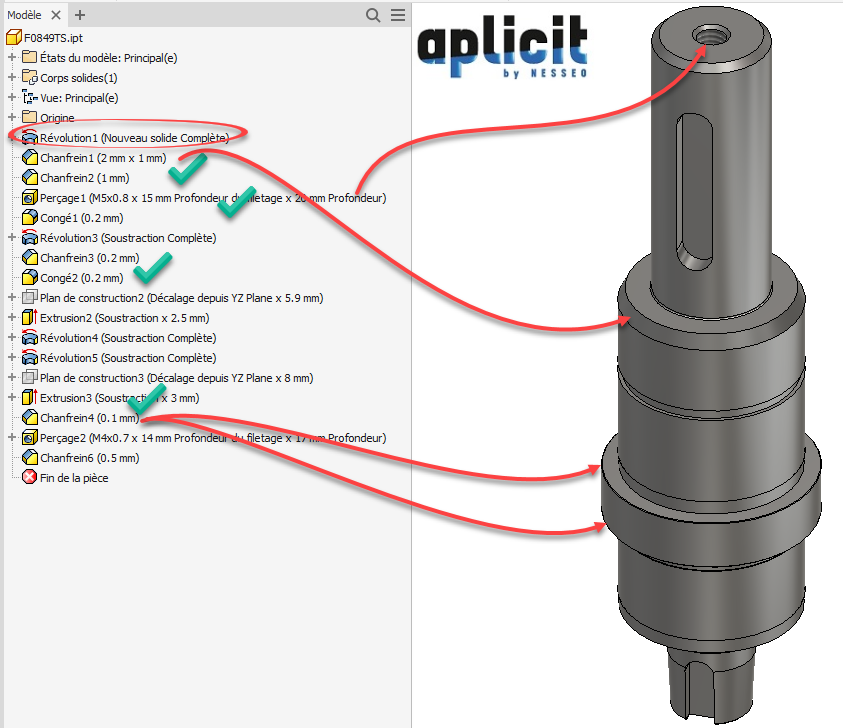
Task: Select Corps solides(1) row text
Action: tap(78, 78)
